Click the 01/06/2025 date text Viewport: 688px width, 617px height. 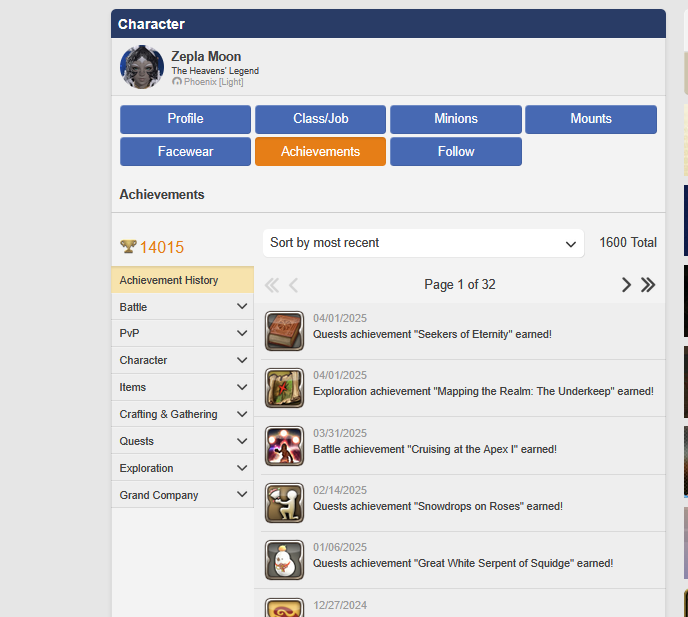(x=340, y=547)
